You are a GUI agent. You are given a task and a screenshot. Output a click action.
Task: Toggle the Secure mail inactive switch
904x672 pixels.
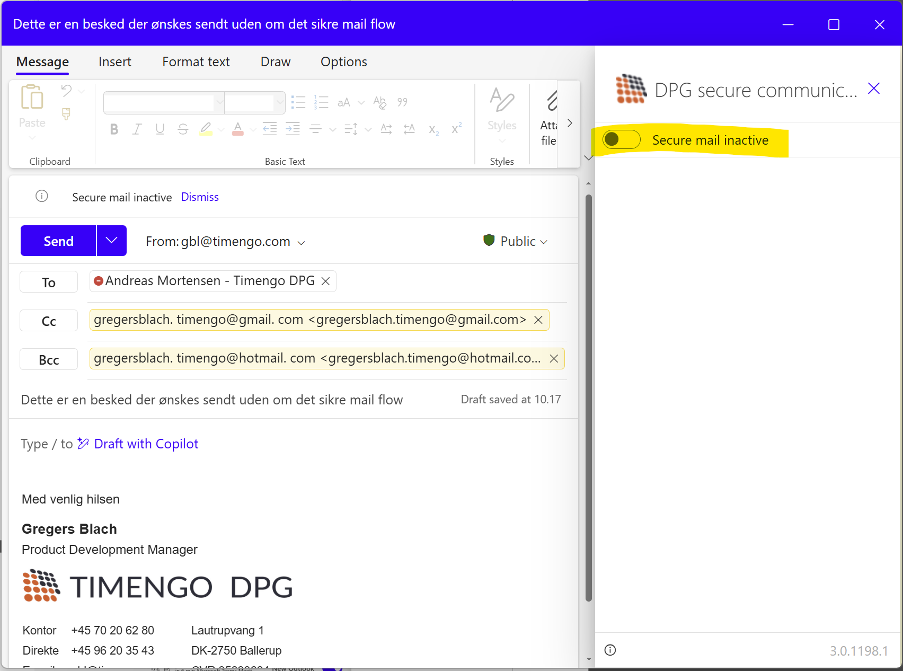[x=621, y=140]
